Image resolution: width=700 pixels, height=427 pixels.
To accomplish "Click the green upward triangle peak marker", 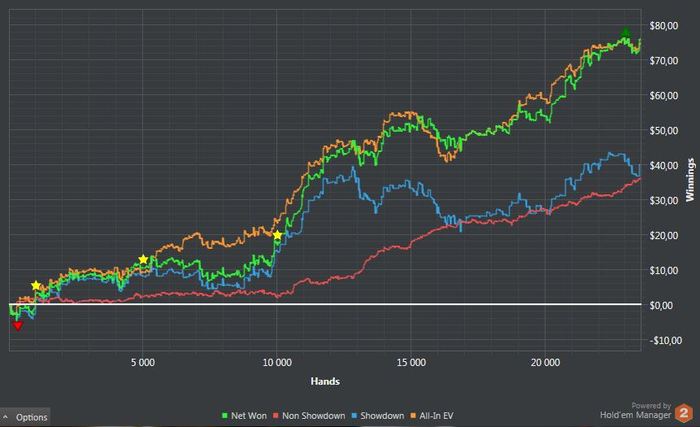I will (x=625, y=32).
